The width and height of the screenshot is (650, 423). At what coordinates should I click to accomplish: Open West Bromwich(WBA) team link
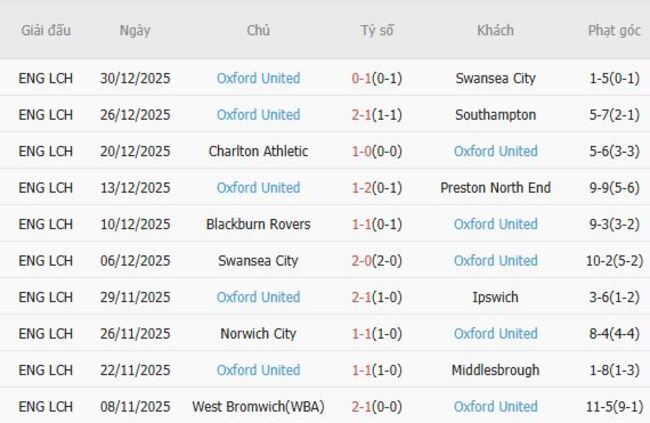[x=258, y=407]
